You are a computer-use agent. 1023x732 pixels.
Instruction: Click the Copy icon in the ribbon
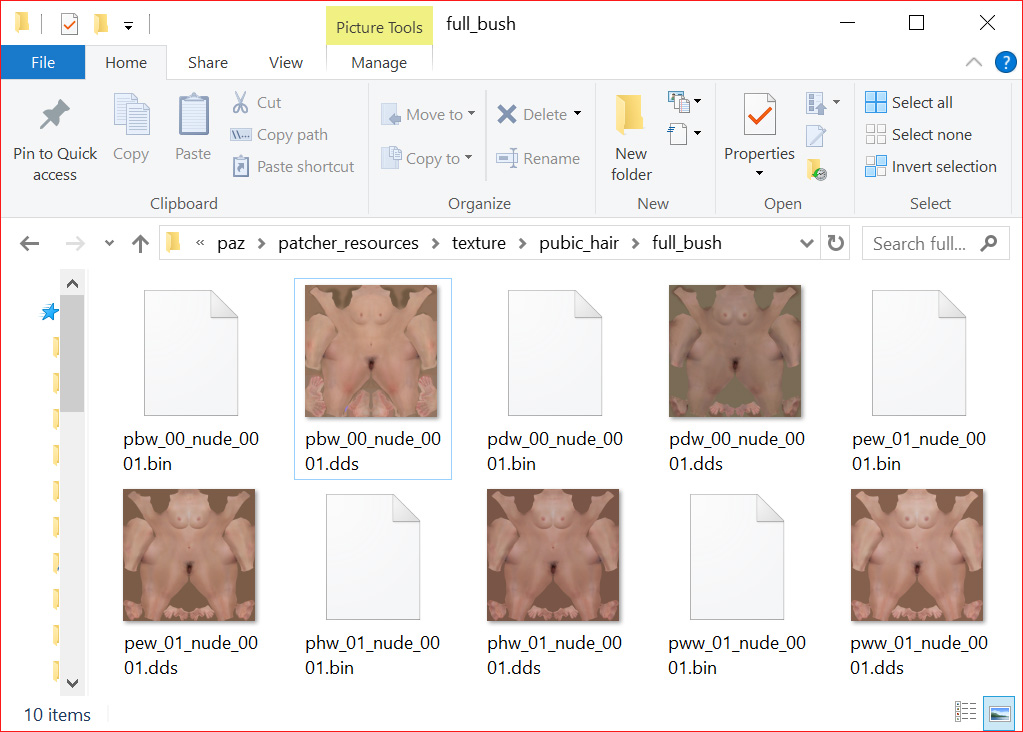tap(131, 128)
